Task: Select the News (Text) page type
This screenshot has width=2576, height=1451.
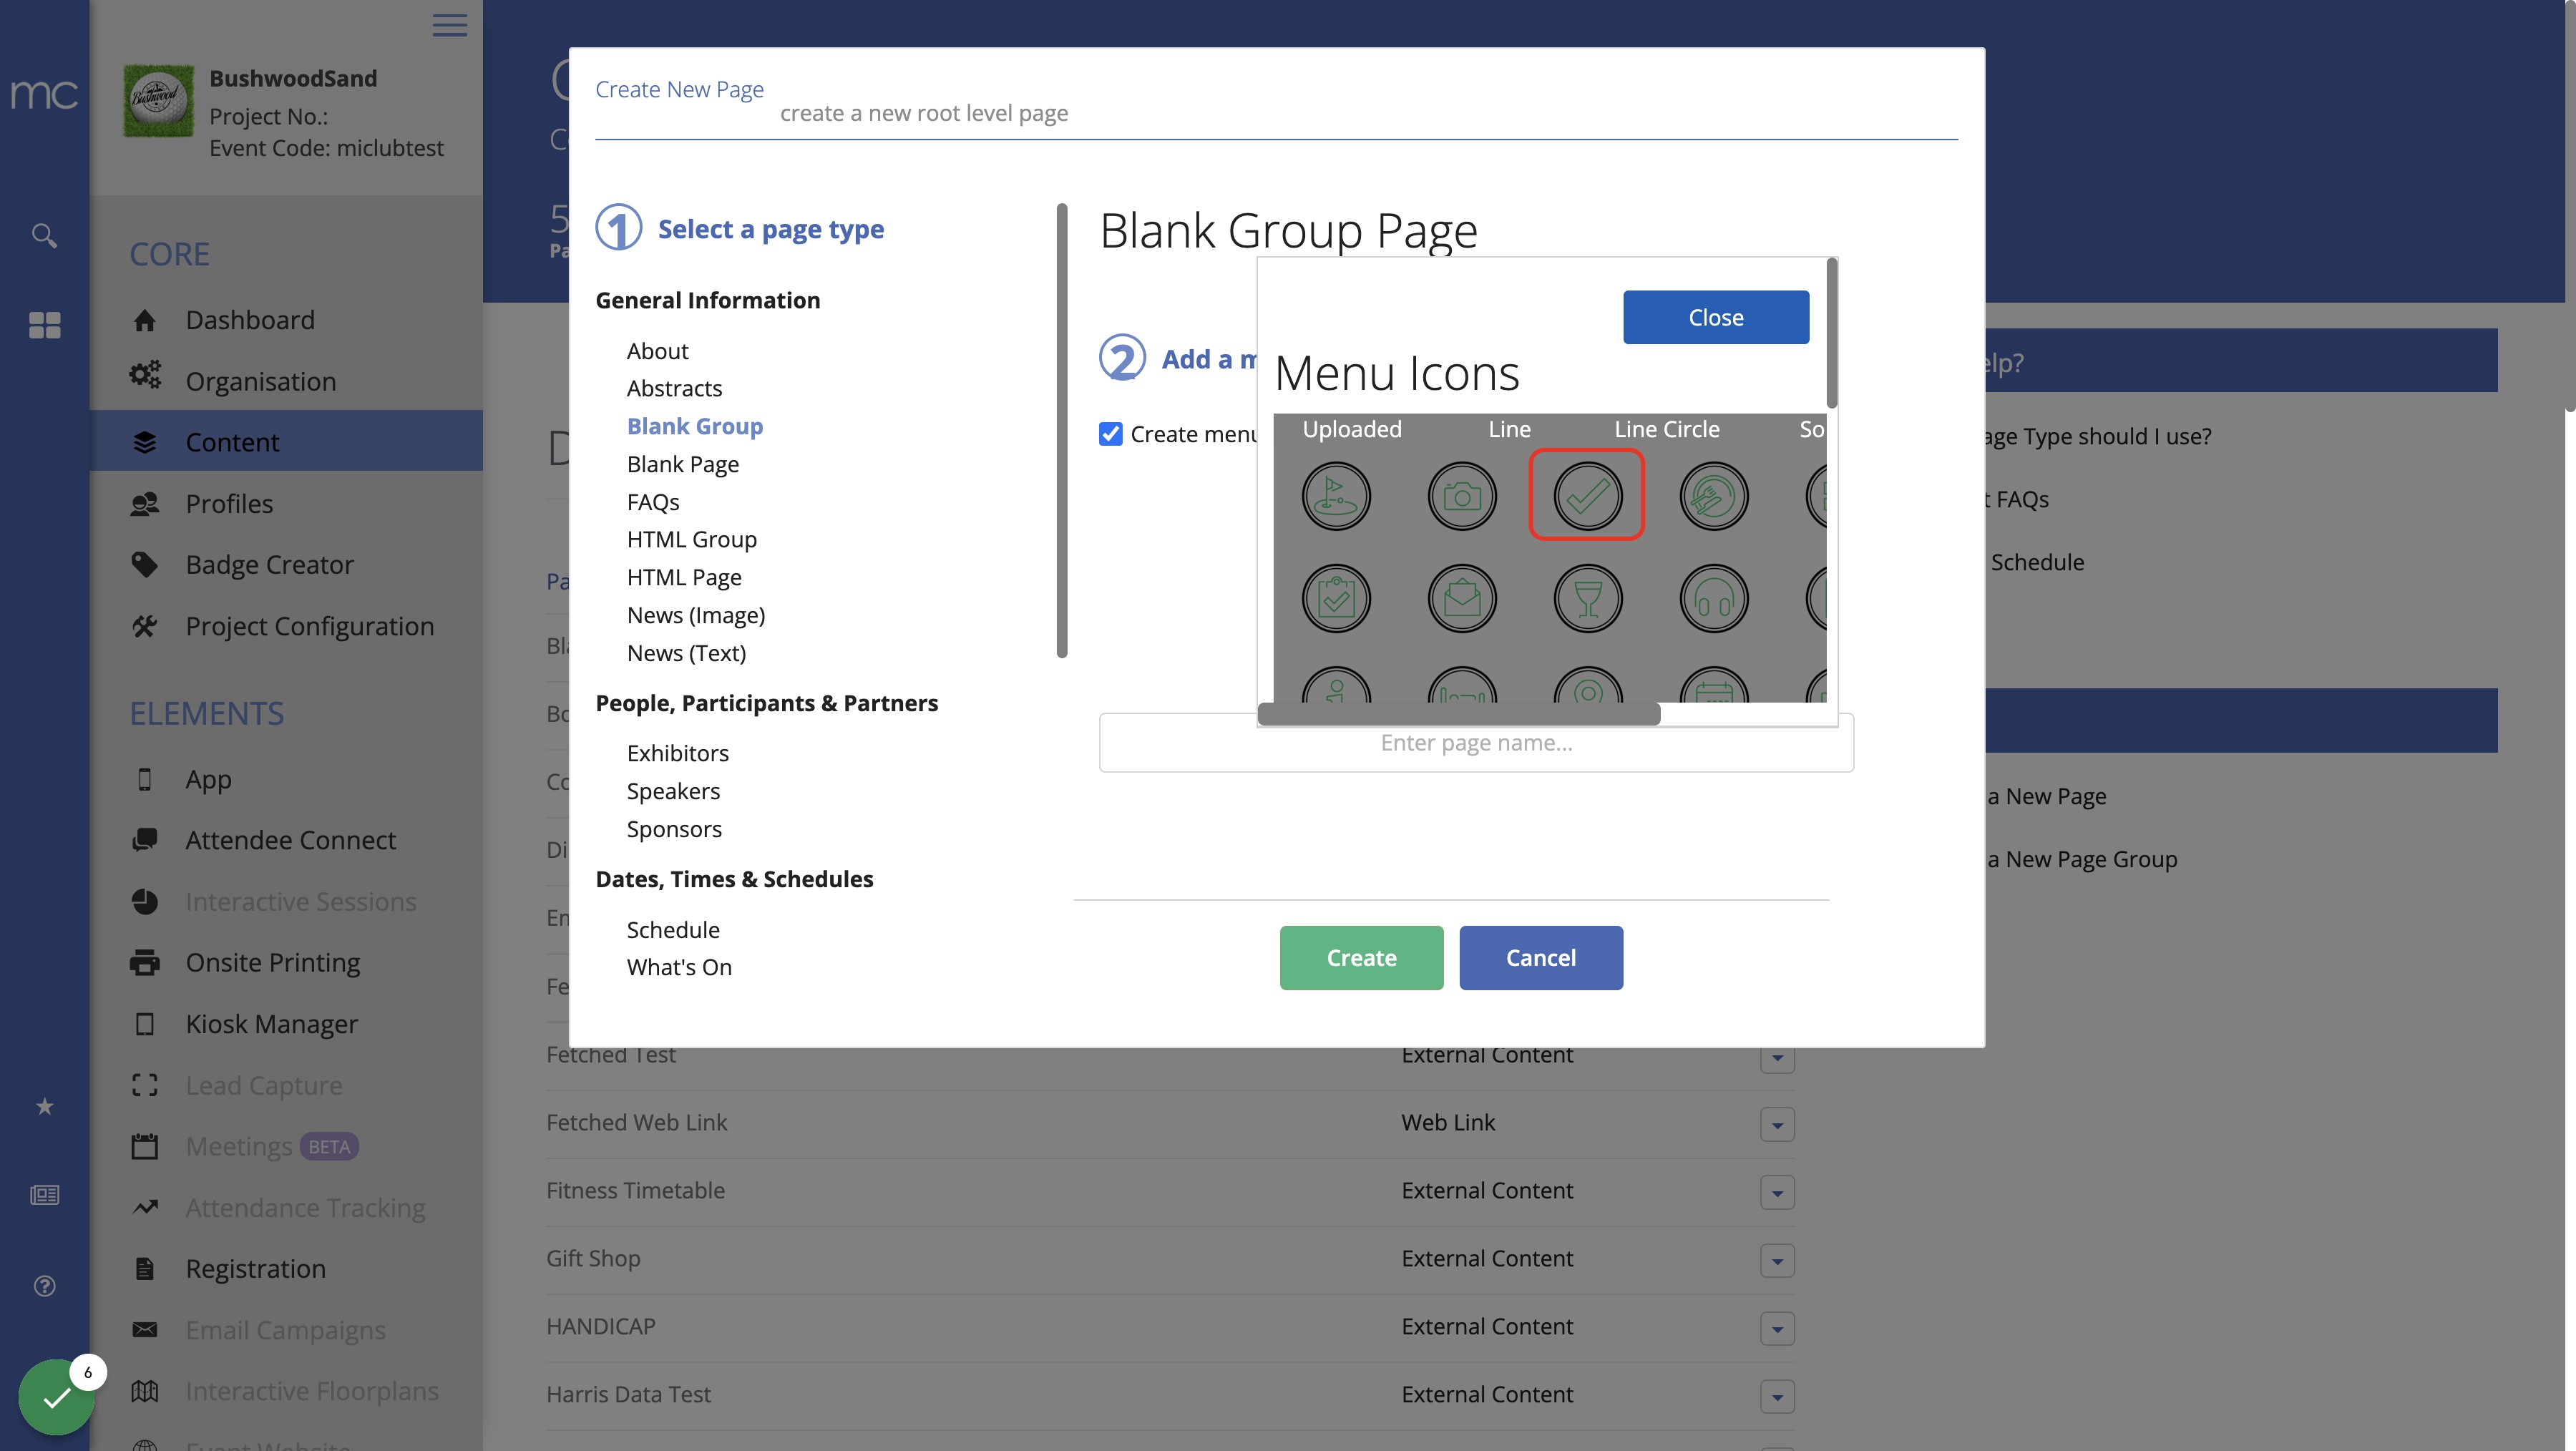Action: [686, 653]
